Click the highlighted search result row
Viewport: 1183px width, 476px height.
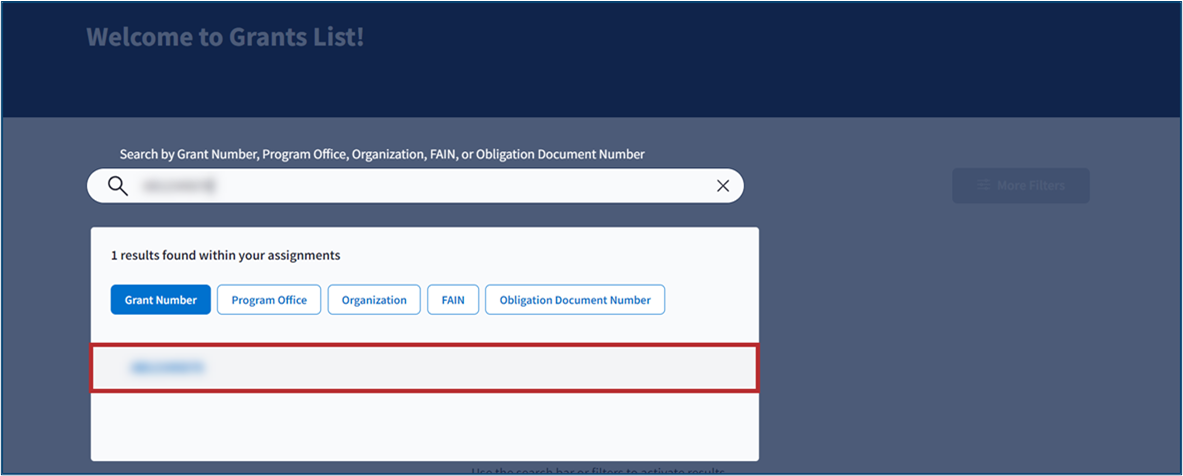(424, 368)
